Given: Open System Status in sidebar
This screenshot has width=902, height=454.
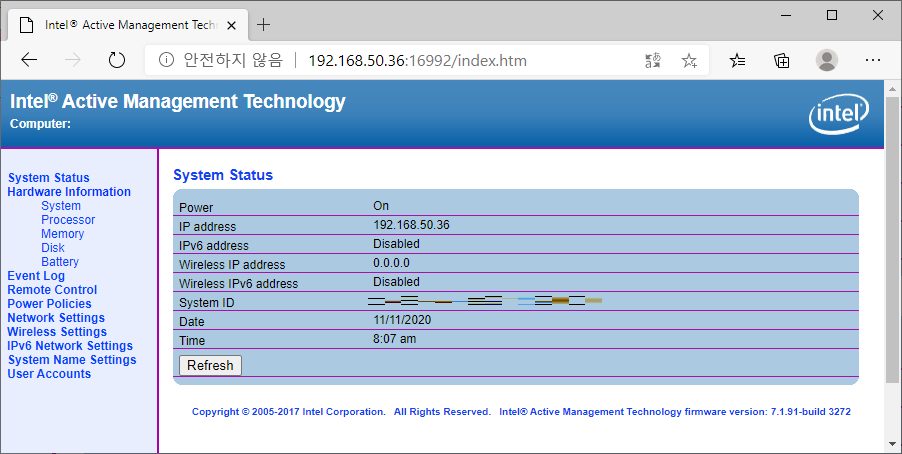Looking at the screenshot, I should coord(49,178).
